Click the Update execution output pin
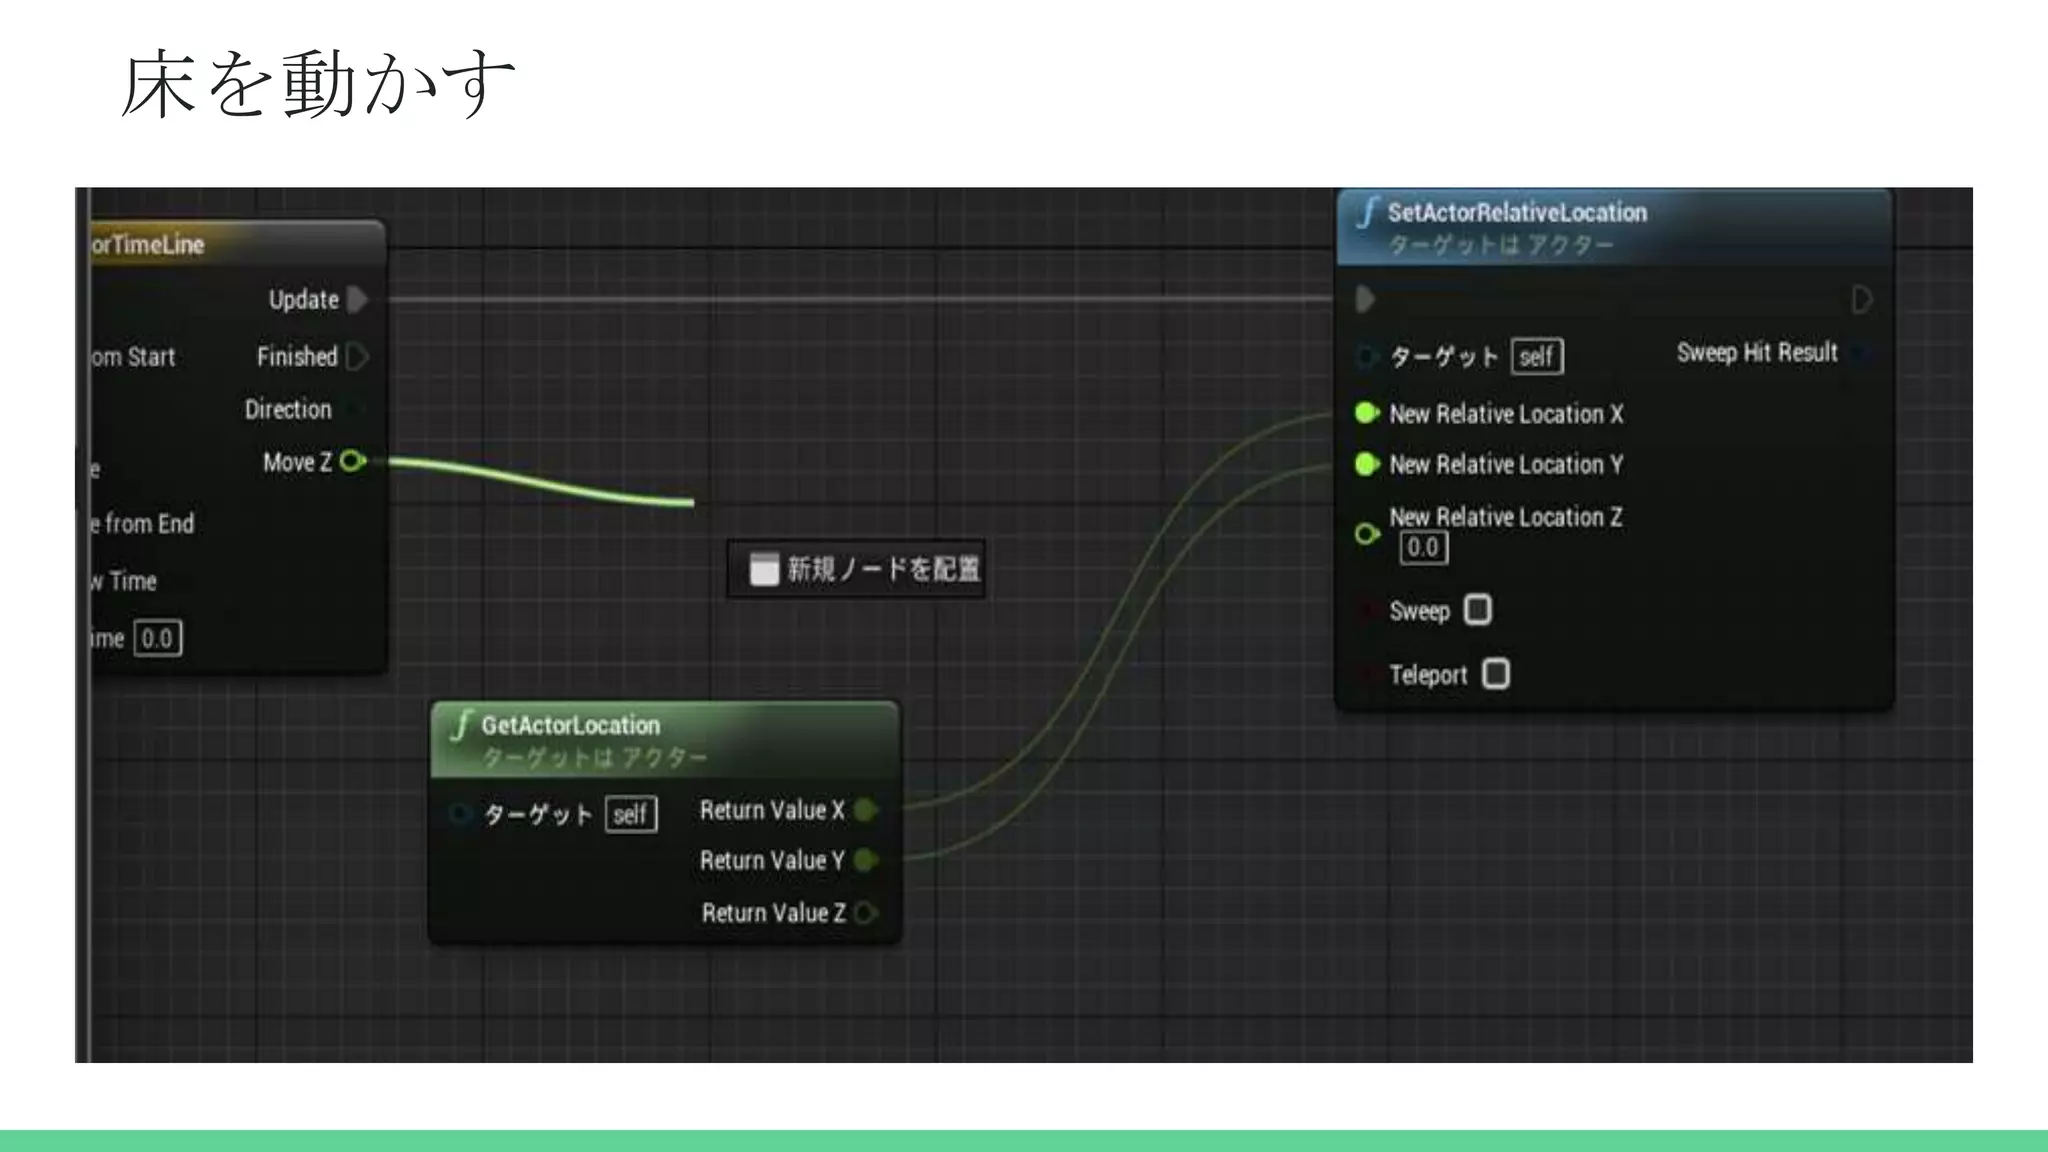This screenshot has height=1152, width=2048. [x=359, y=299]
